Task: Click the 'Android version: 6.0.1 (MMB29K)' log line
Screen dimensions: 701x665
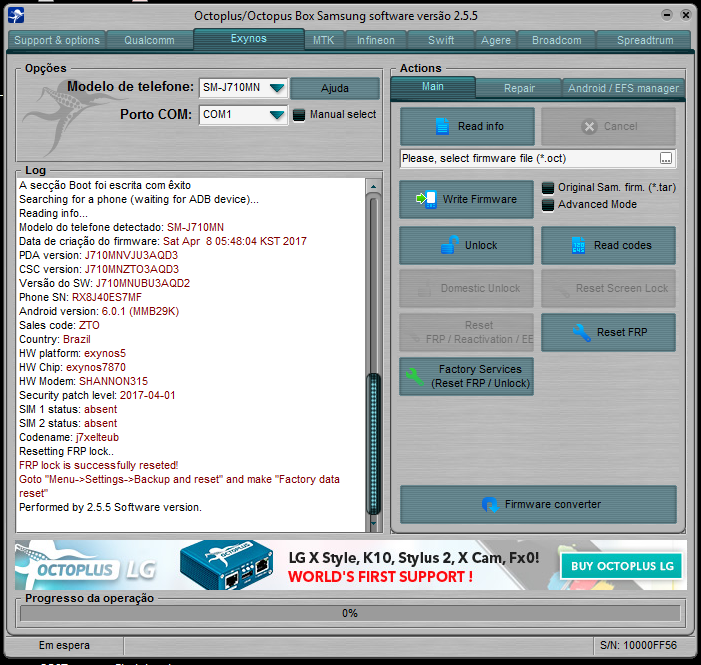Action: tap(99, 311)
